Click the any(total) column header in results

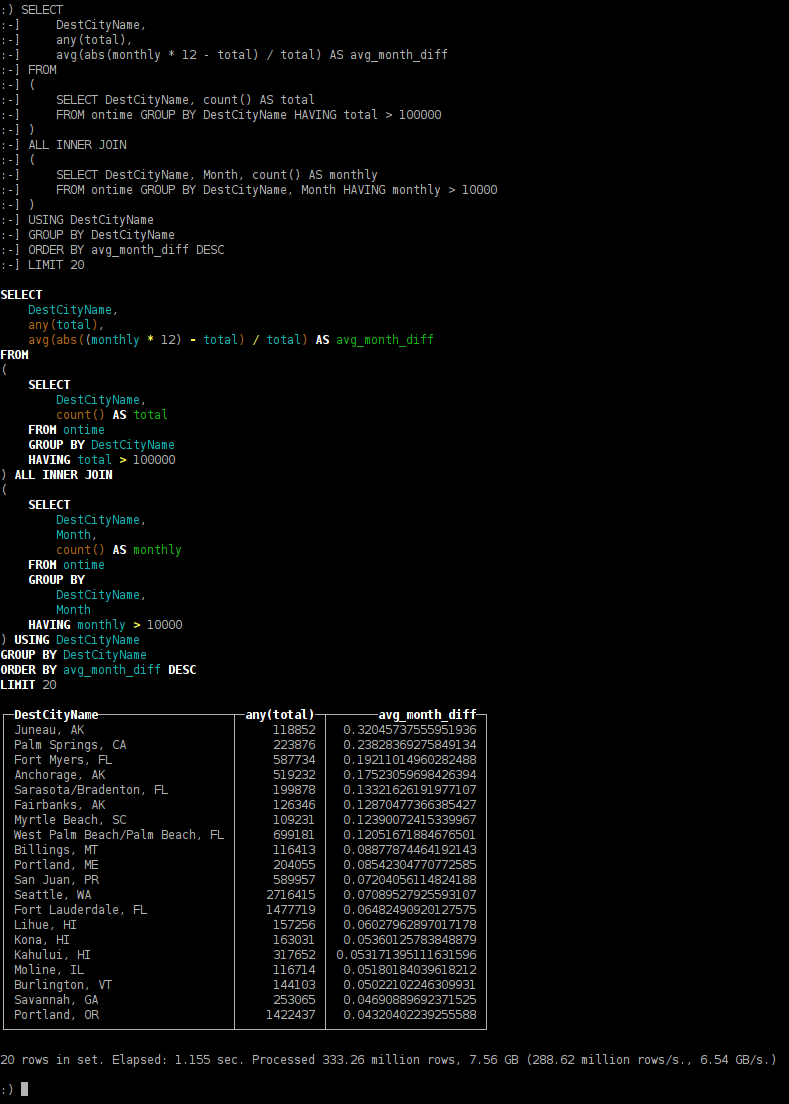pos(280,715)
